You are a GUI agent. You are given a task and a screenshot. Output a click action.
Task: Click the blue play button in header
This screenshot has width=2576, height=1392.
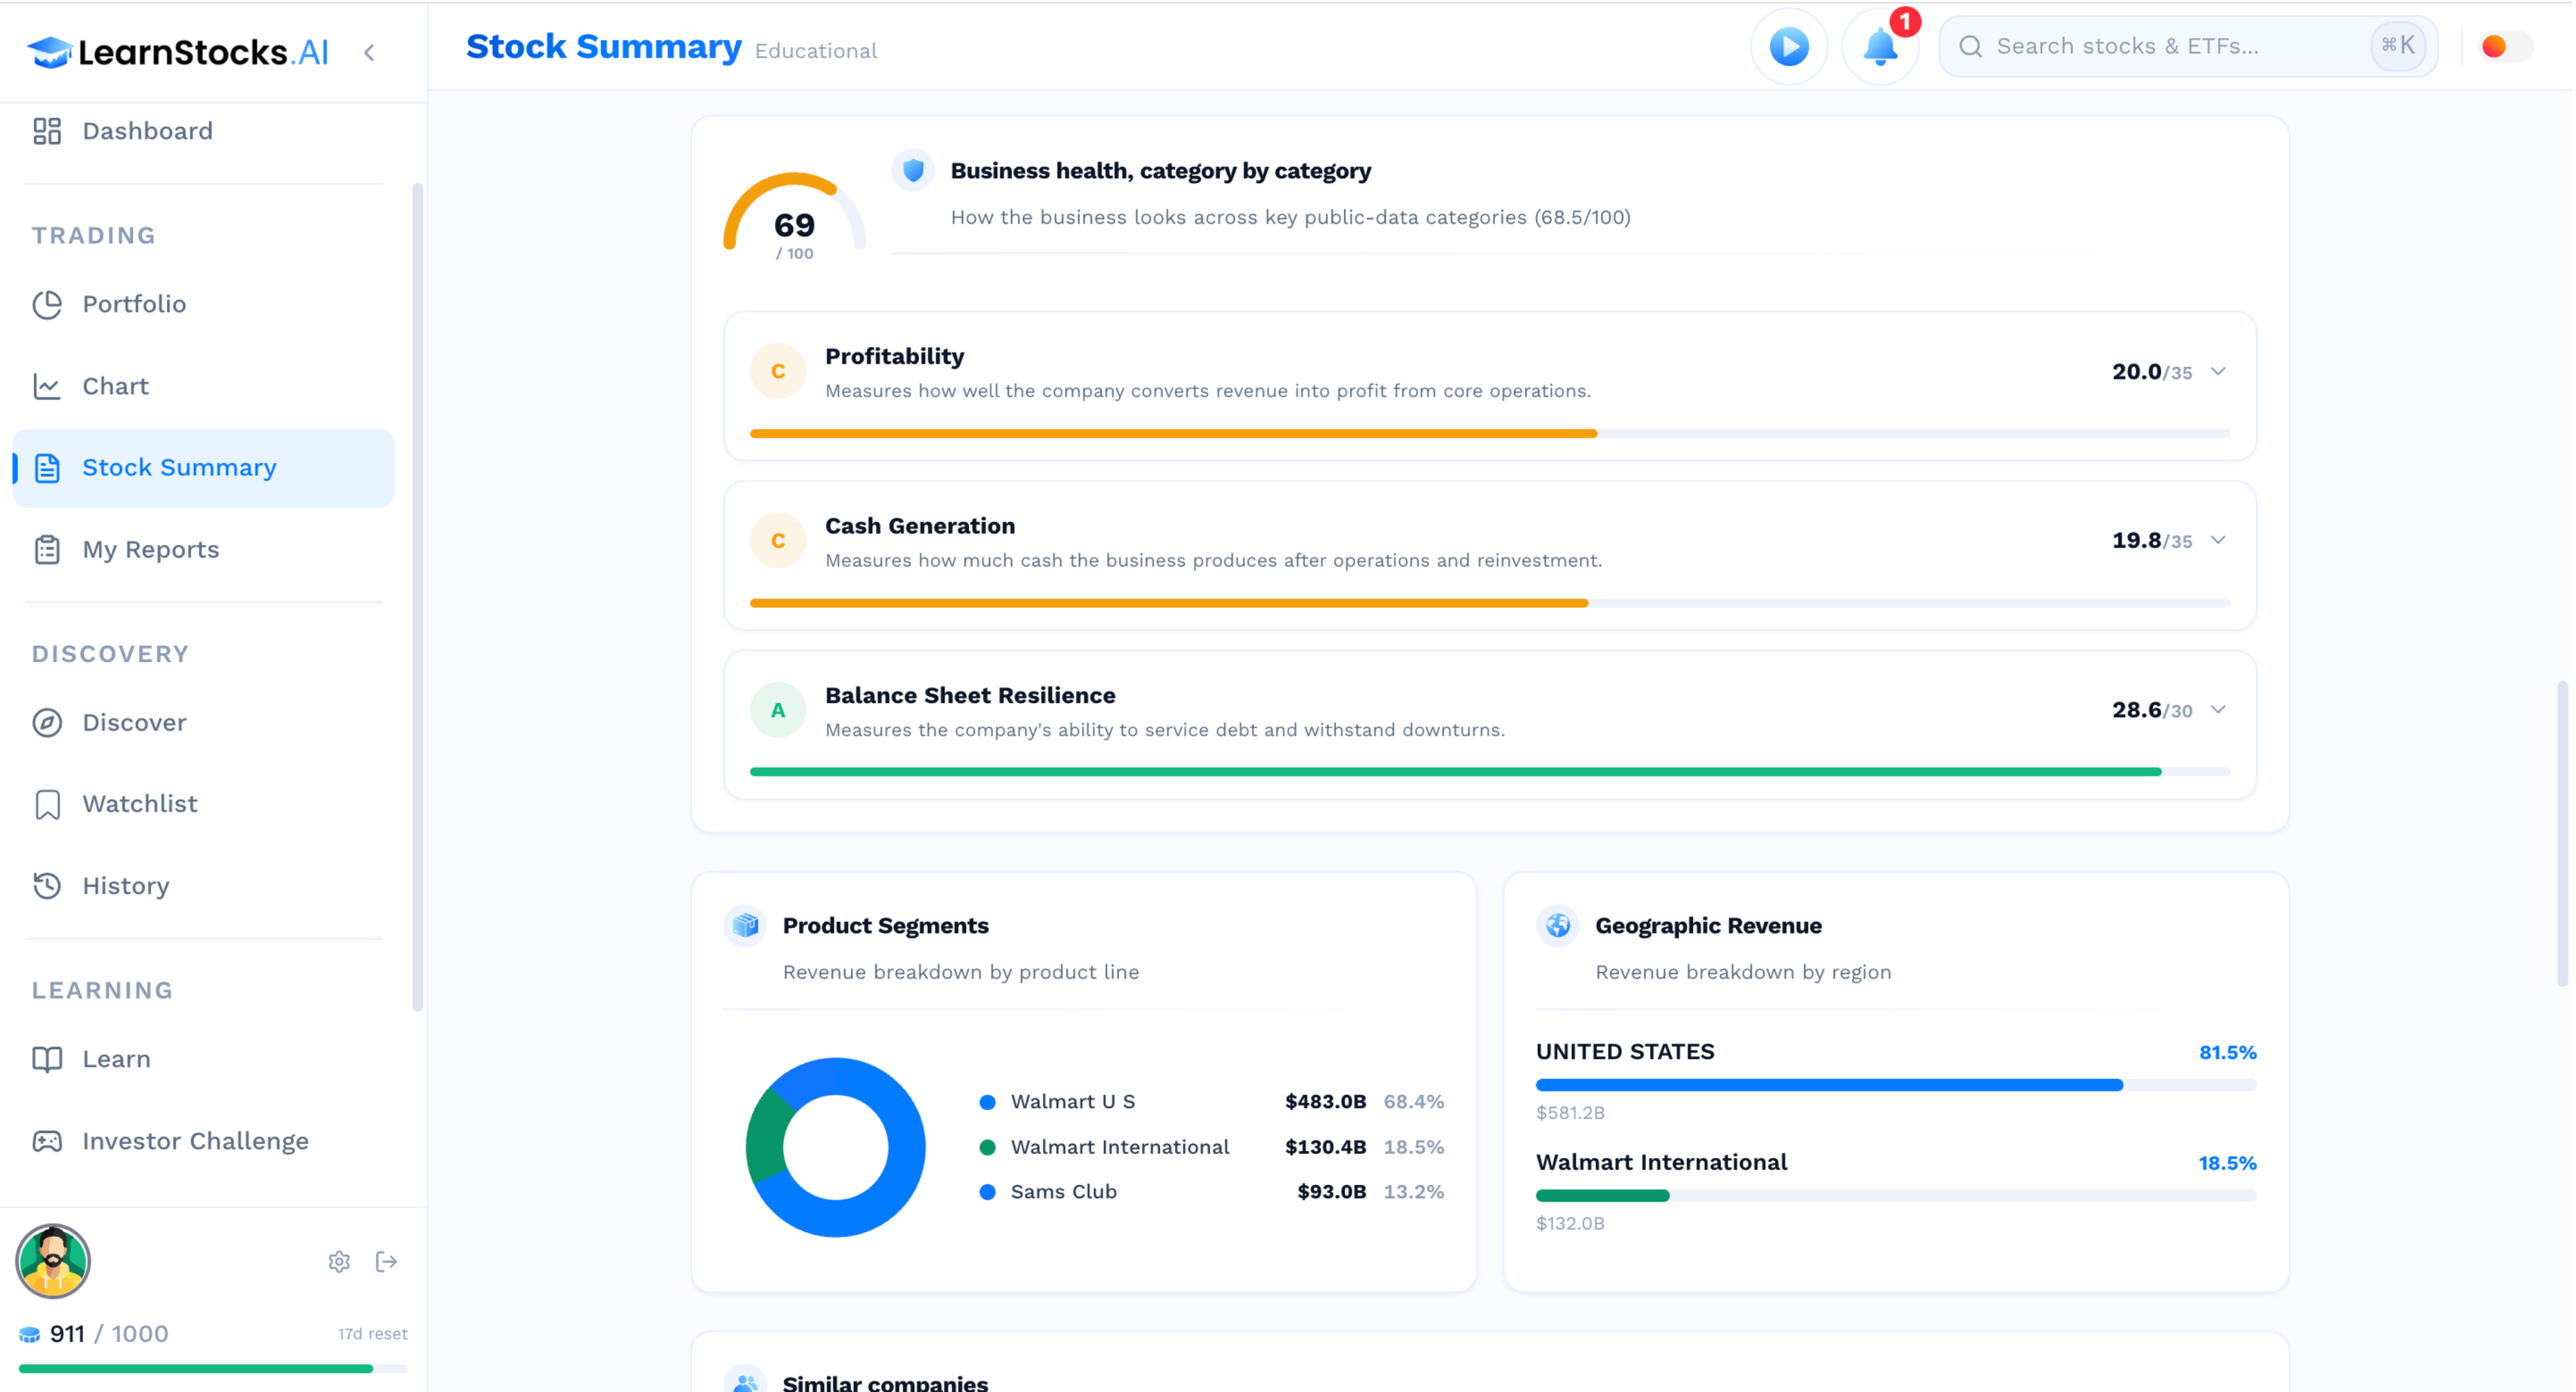(x=1789, y=46)
